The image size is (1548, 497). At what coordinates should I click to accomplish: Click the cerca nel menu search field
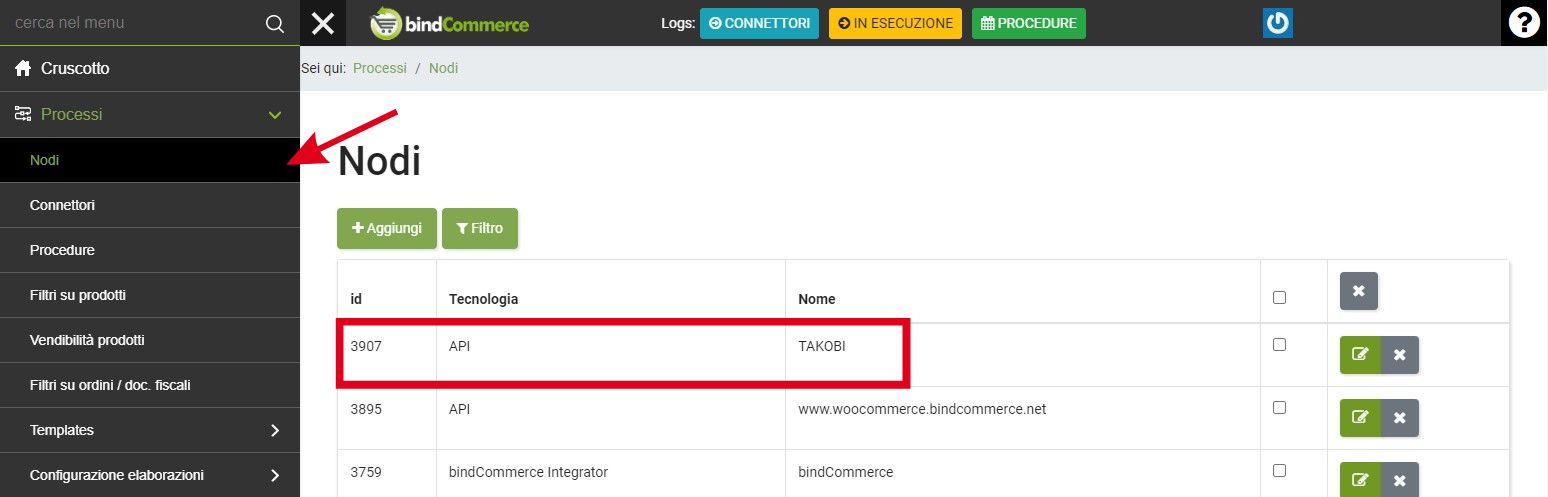pyautogui.click(x=130, y=23)
